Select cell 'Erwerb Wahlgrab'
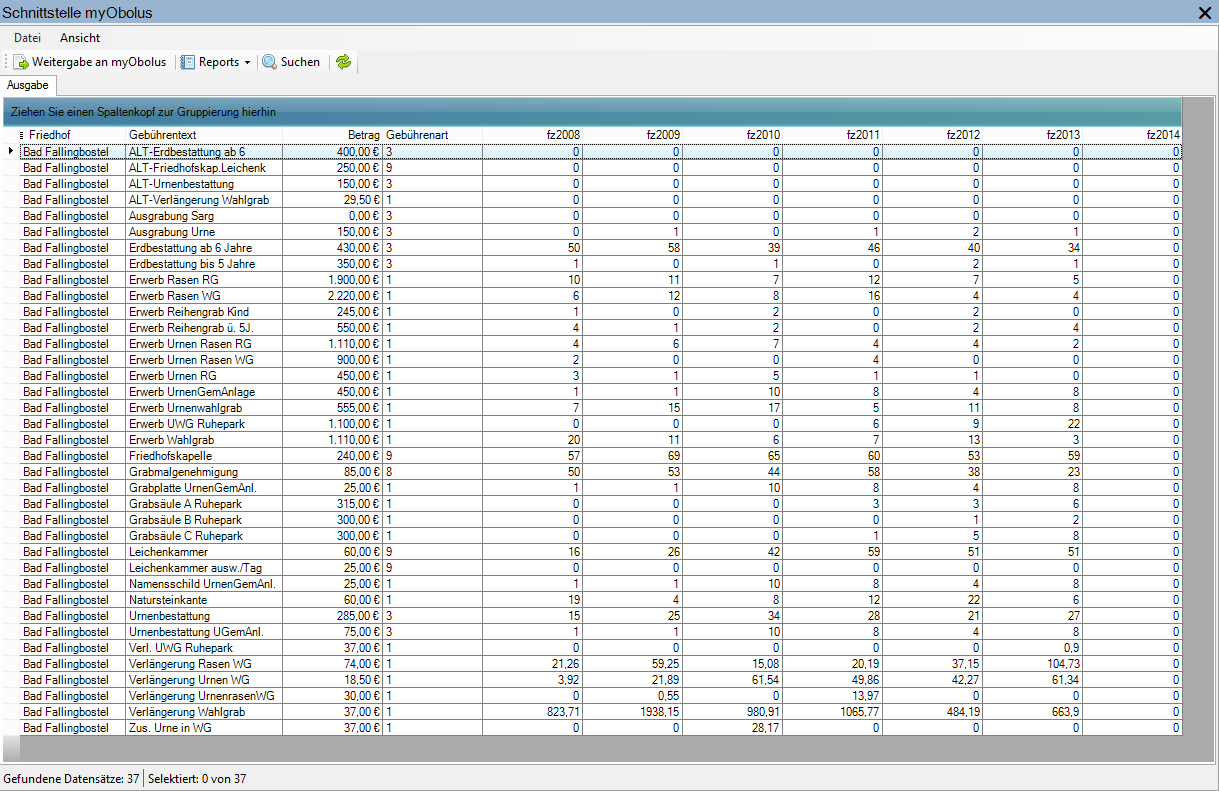1219x791 pixels. [204, 440]
